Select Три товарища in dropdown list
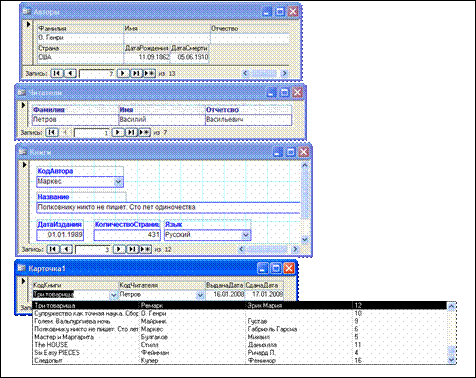Image resolution: width=476 pixels, height=378 pixels. (x=240, y=305)
